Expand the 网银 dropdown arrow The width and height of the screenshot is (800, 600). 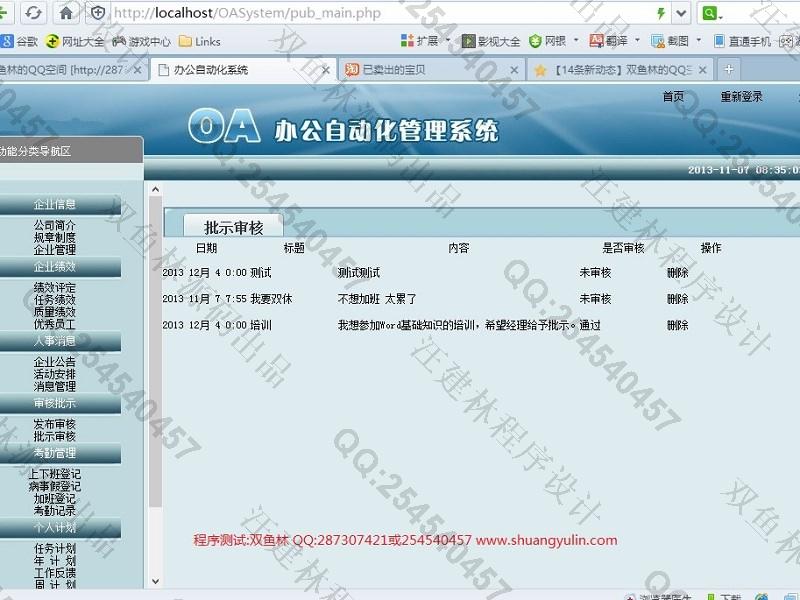click(x=576, y=40)
